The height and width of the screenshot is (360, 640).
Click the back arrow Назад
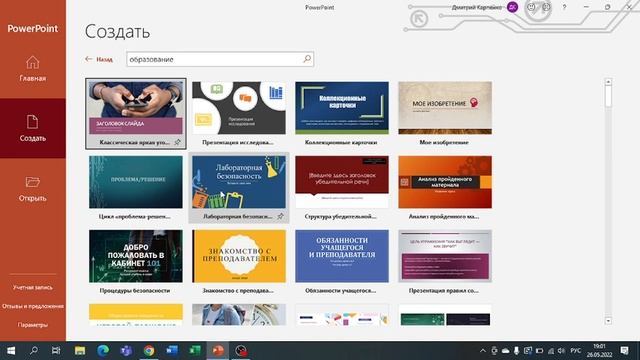coord(89,59)
